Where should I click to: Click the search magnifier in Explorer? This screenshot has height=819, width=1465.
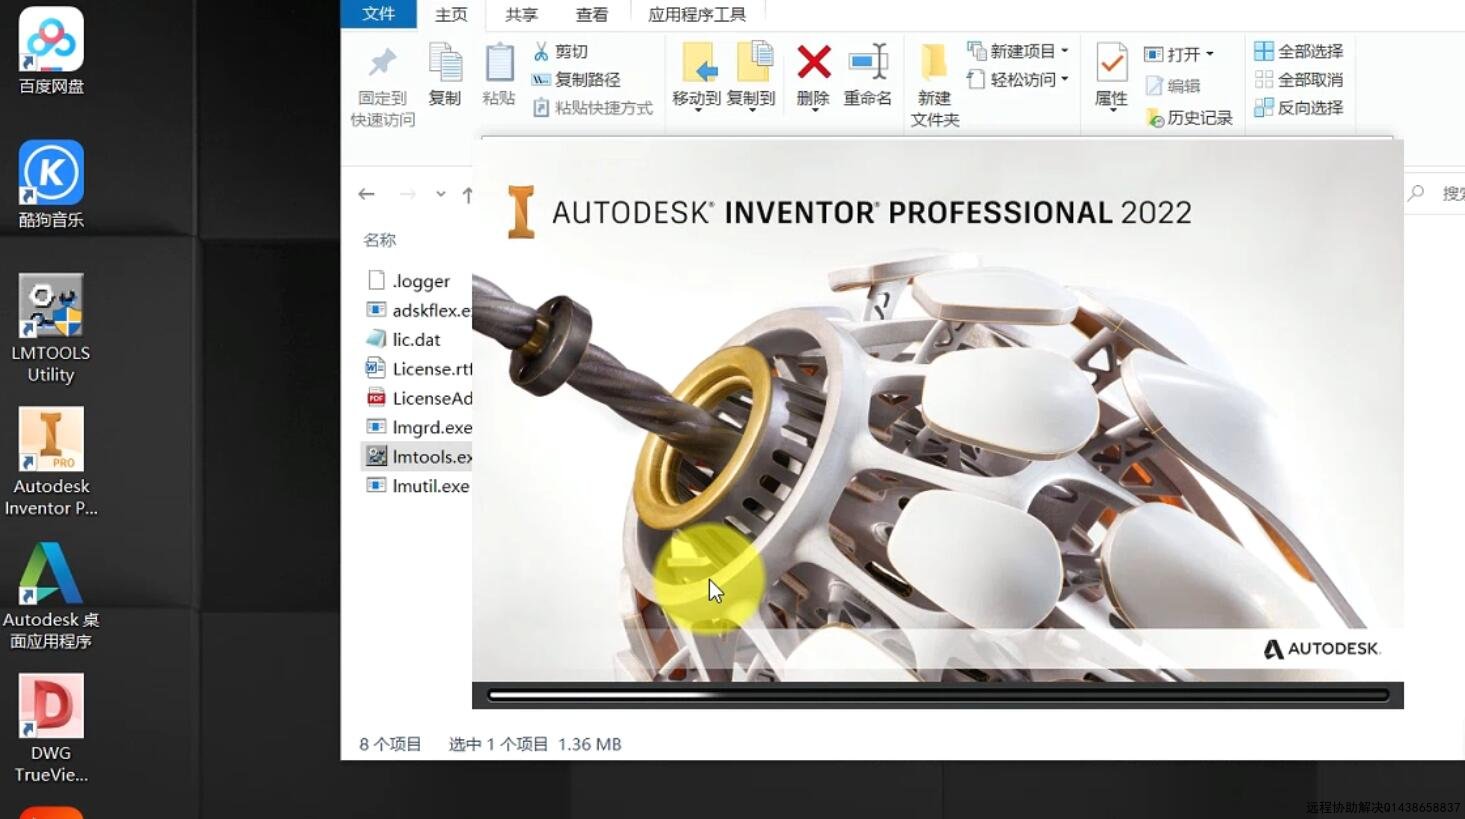click(1416, 193)
